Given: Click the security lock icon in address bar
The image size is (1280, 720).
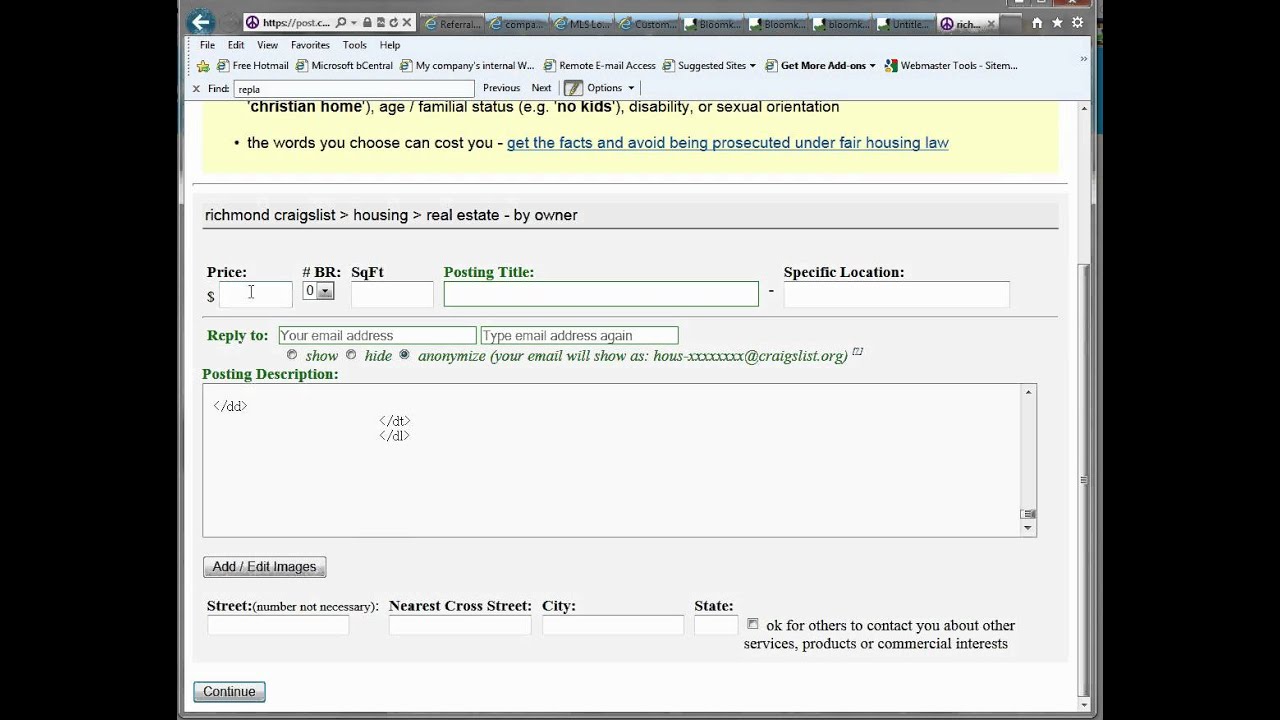Looking at the screenshot, I should click(x=367, y=23).
